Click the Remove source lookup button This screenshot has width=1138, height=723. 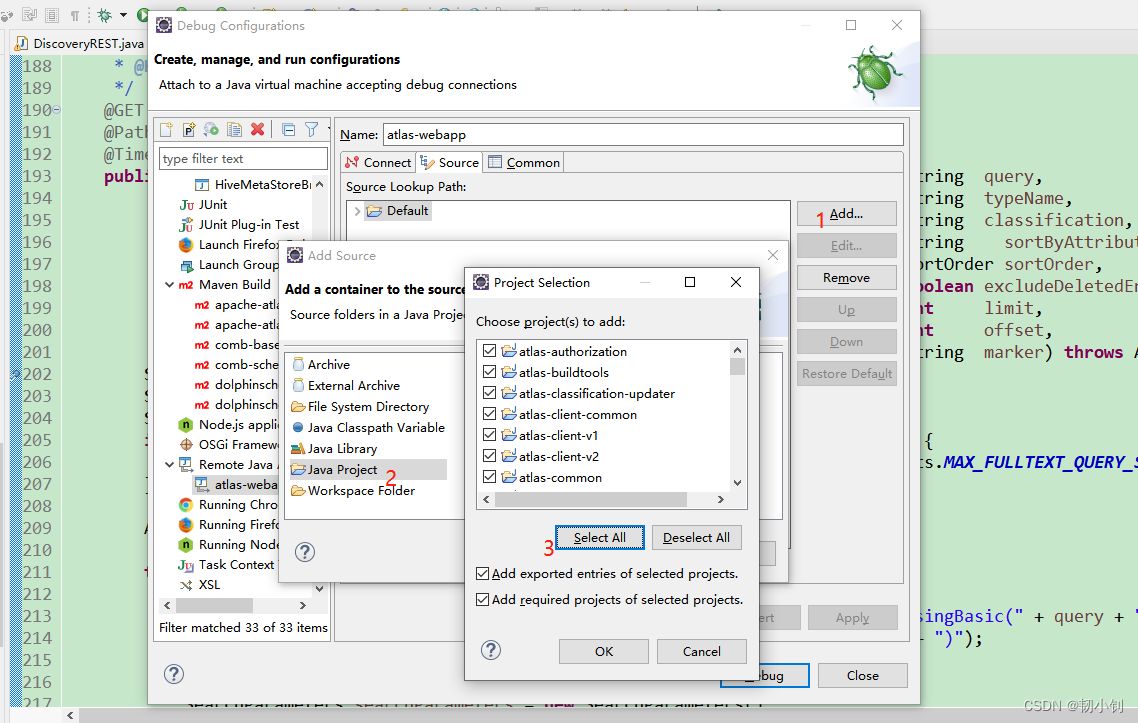846,277
